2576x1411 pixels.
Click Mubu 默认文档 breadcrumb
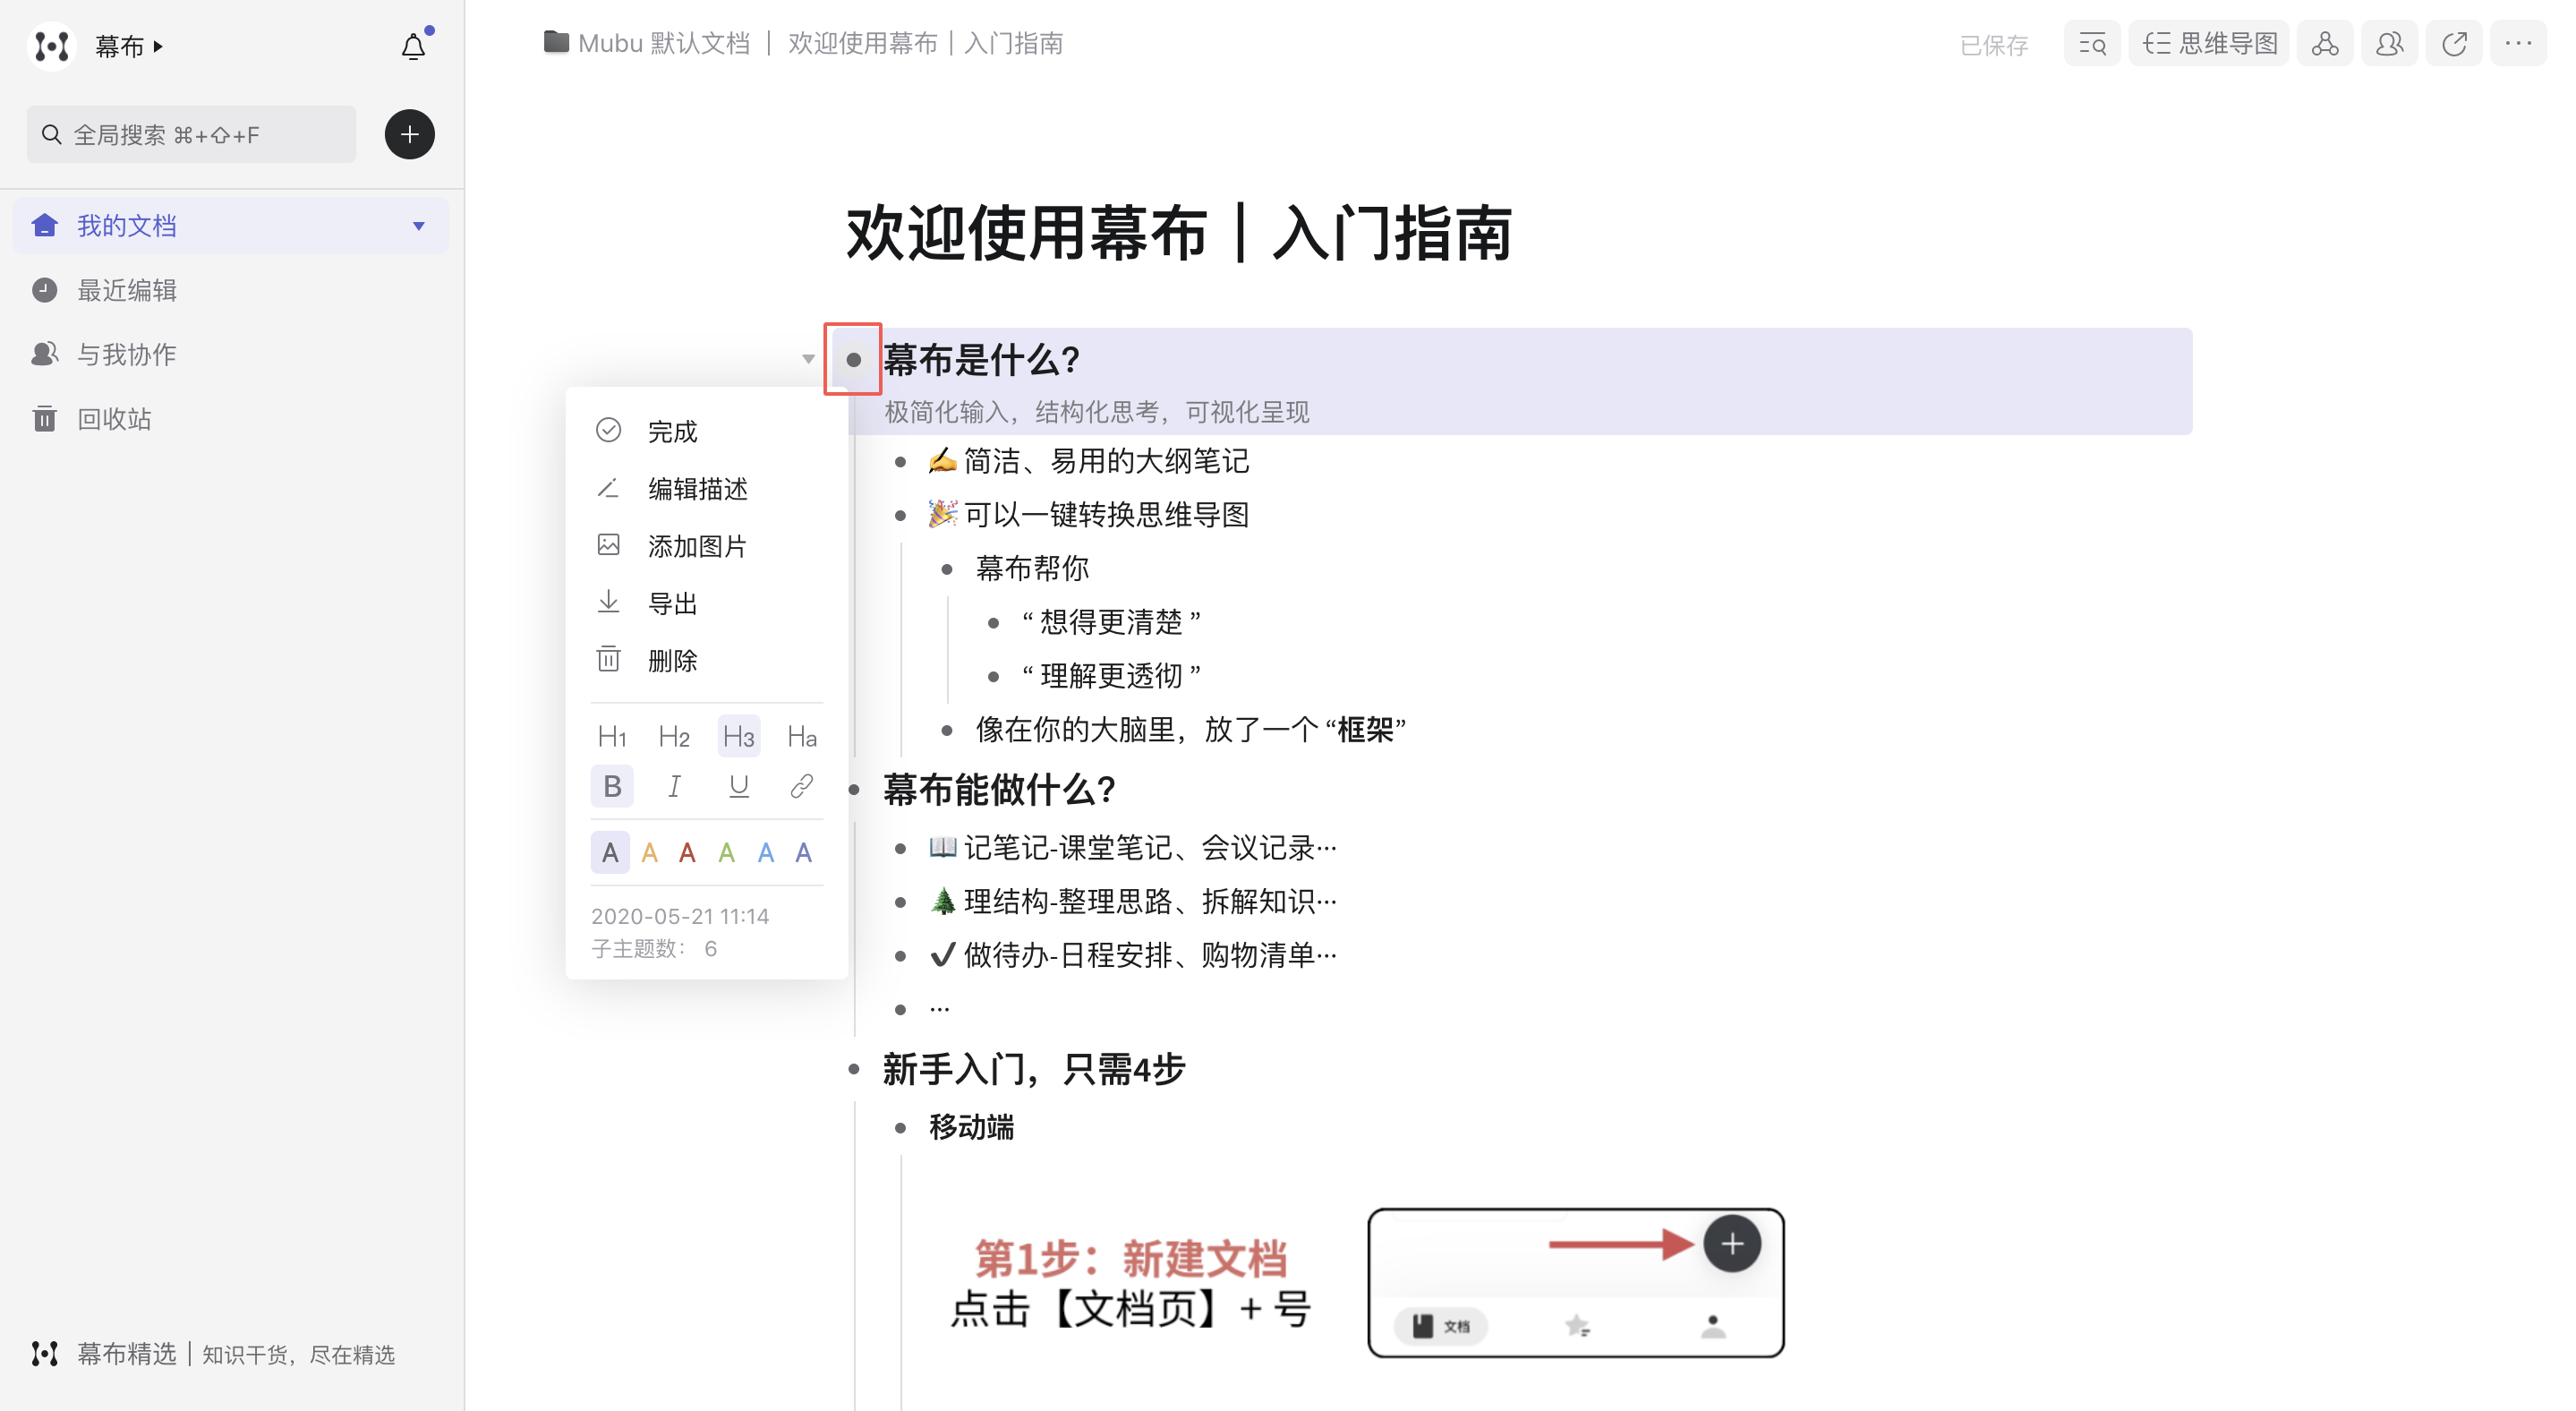pyautogui.click(x=664, y=43)
